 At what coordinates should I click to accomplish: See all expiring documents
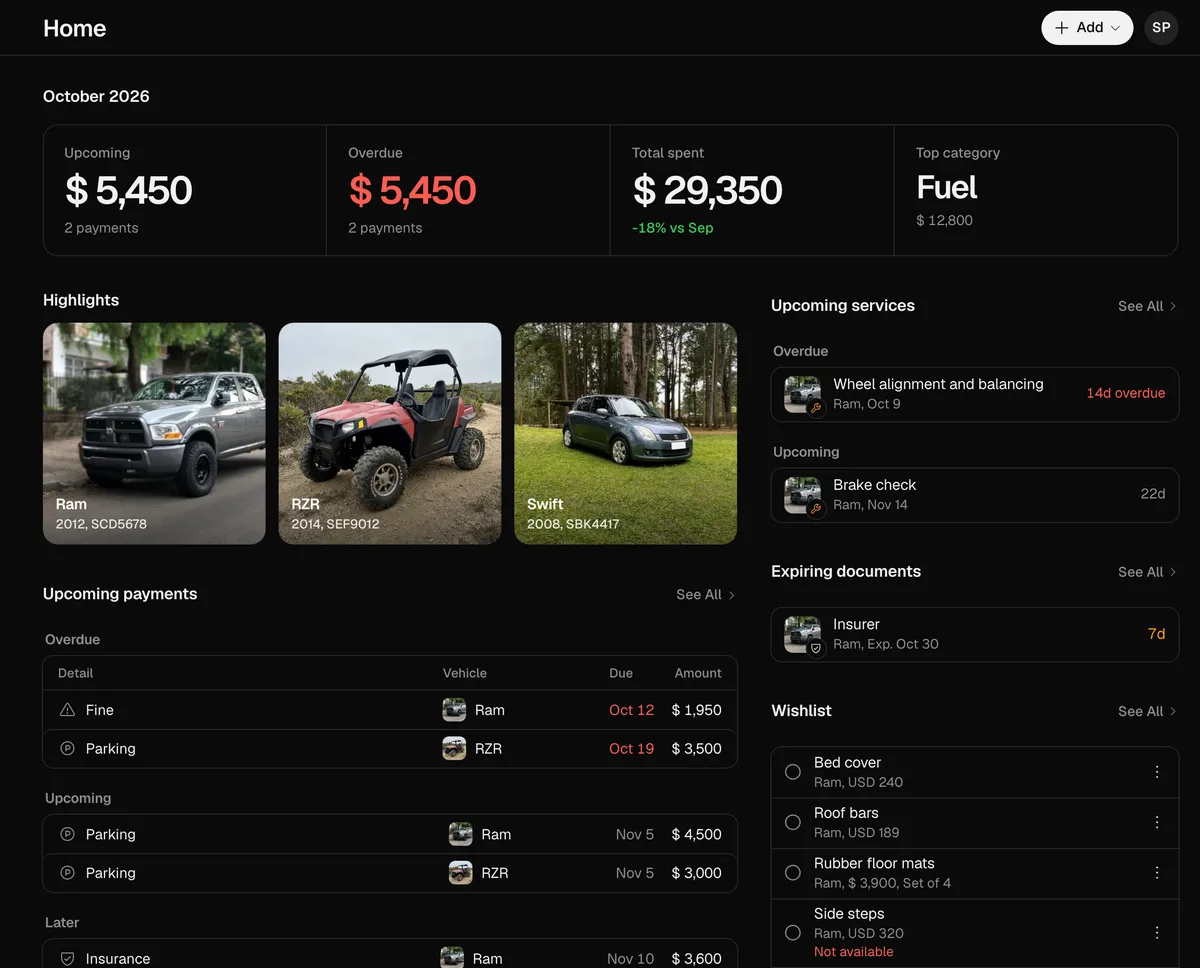pos(1148,572)
